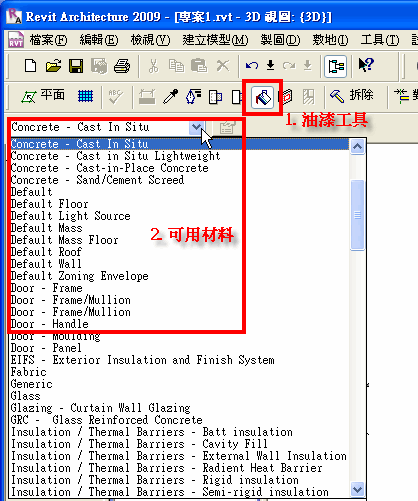Click the list scrollbar thumb
The image size is (418, 501).
[x=357, y=215]
